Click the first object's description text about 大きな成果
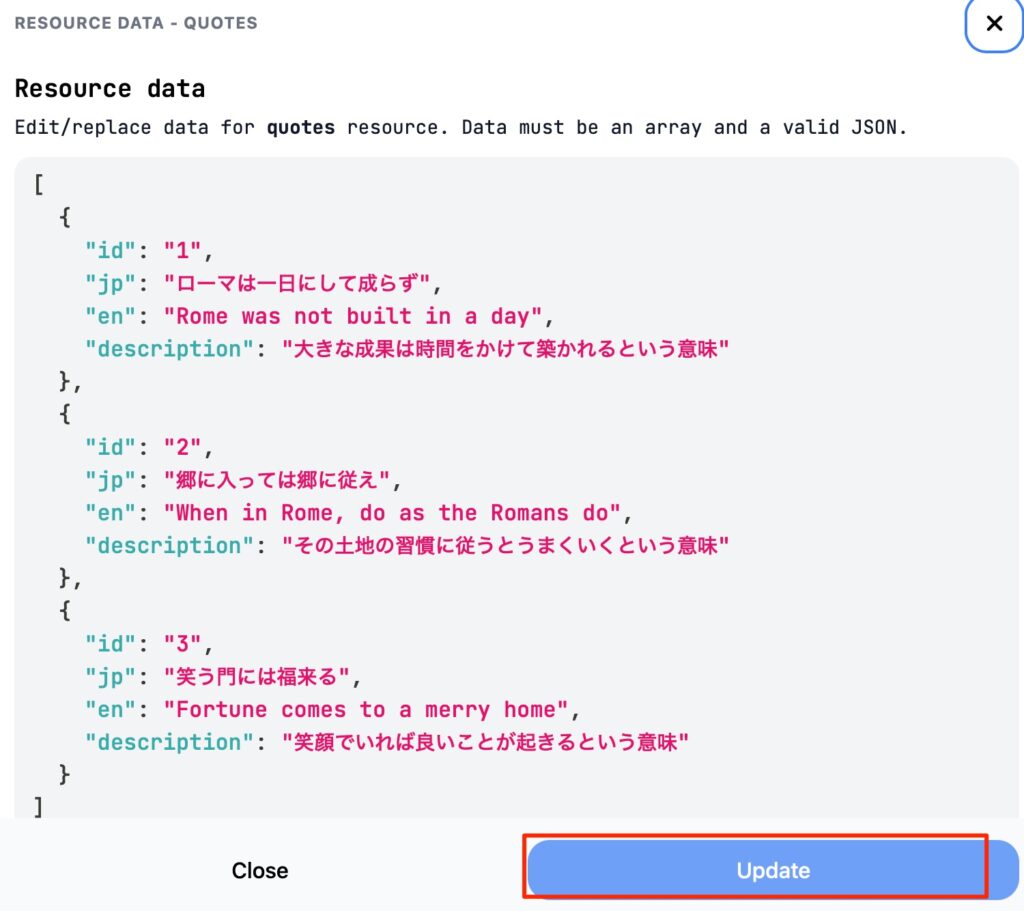 coord(506,349)
